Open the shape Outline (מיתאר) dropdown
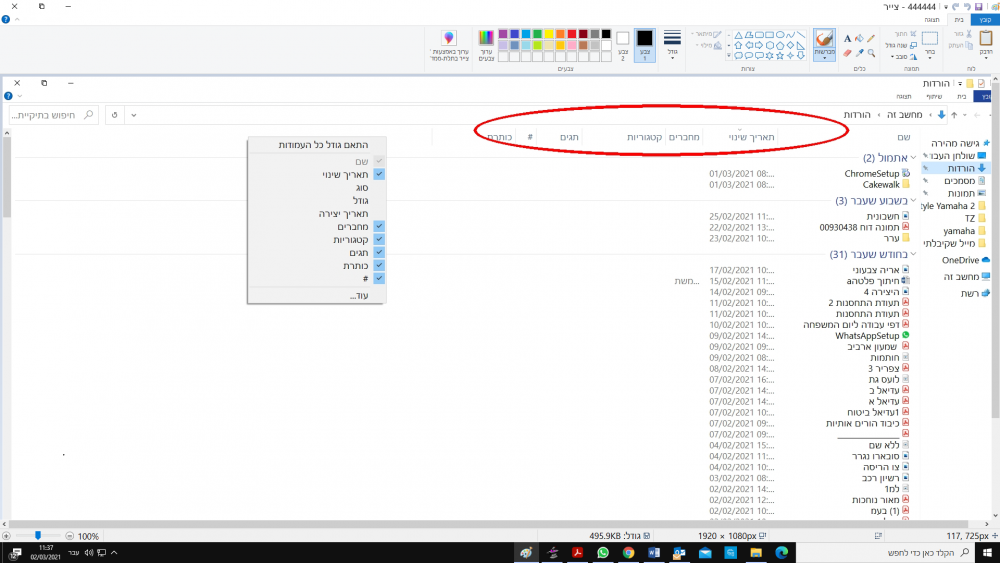This screenshot has width=1000, height=563. tap(706, 34)
